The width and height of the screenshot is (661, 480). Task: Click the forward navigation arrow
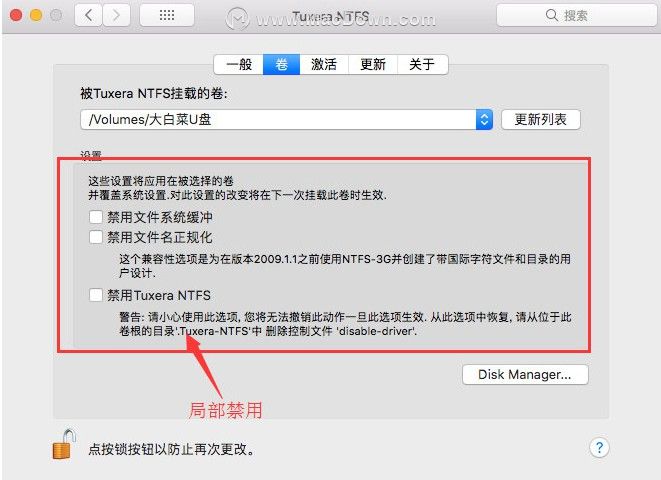(116, 16)
